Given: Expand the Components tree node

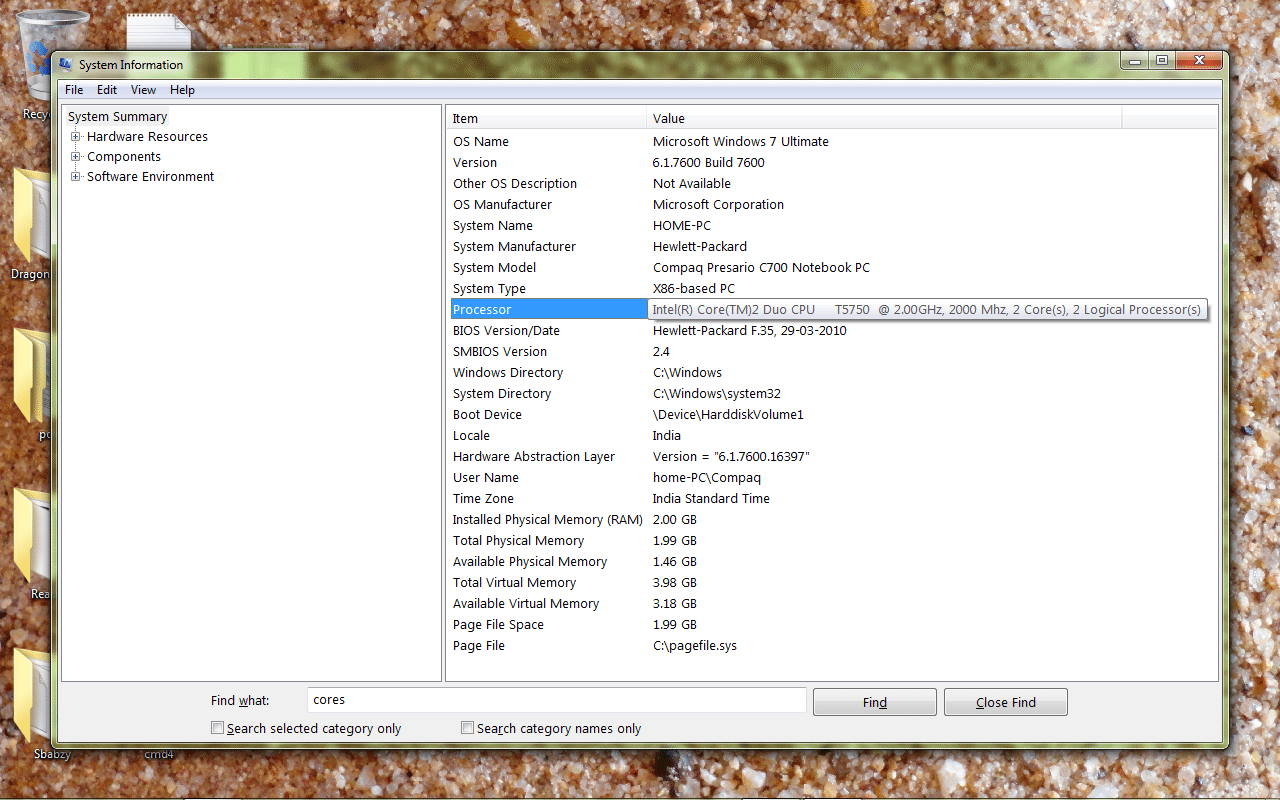Looking at the screenshot, I should pyautogui.click(x=75, y=157).
